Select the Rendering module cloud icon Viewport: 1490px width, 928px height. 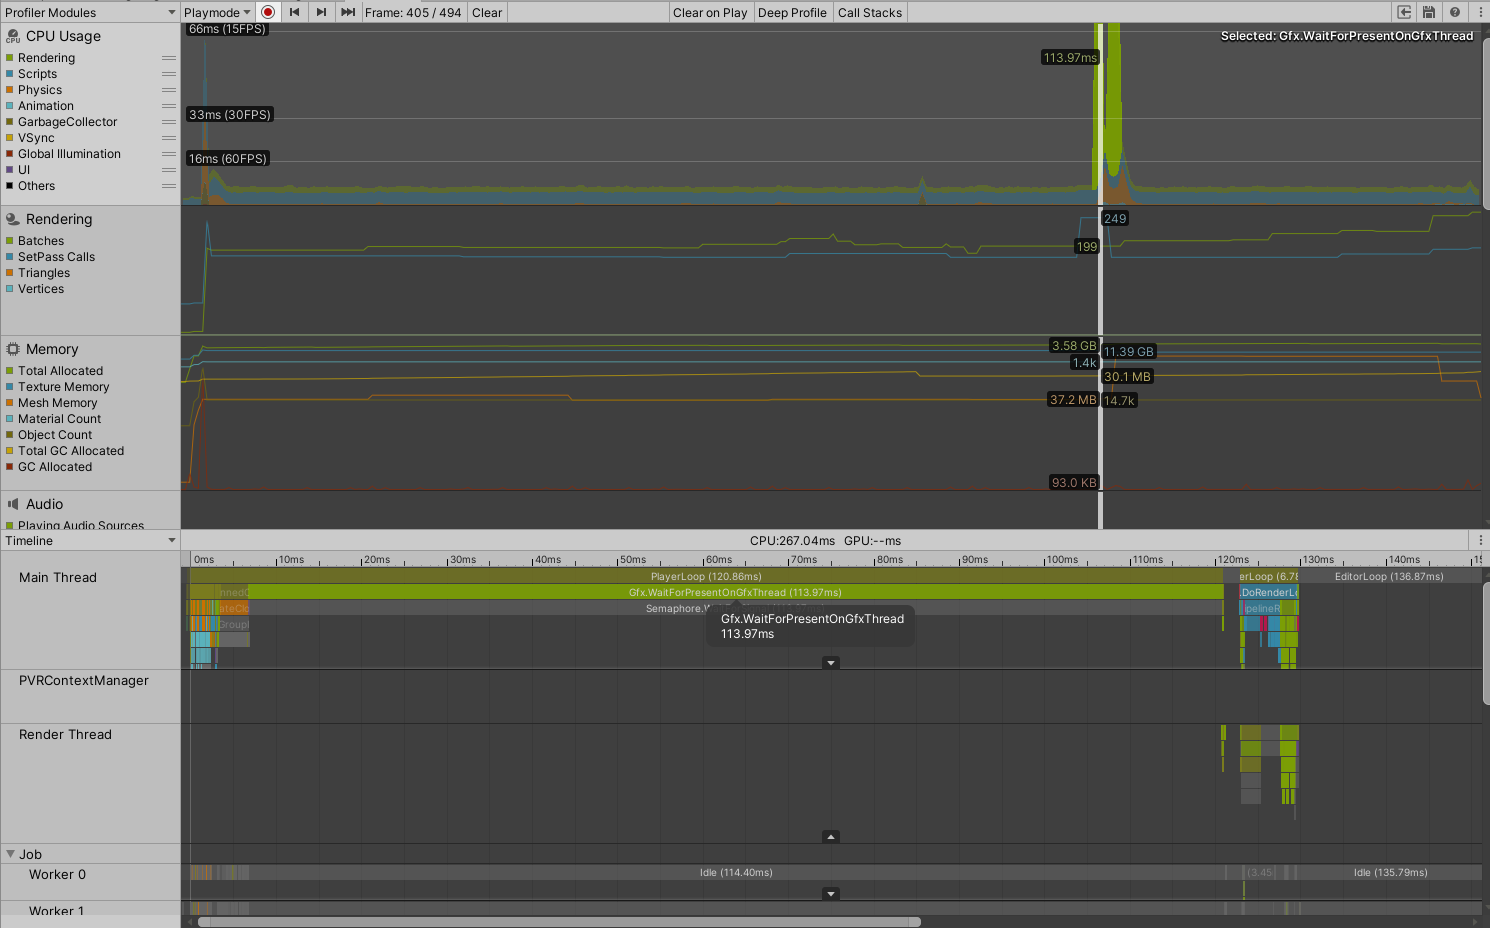pyautogui.click(x=13, y=219)
